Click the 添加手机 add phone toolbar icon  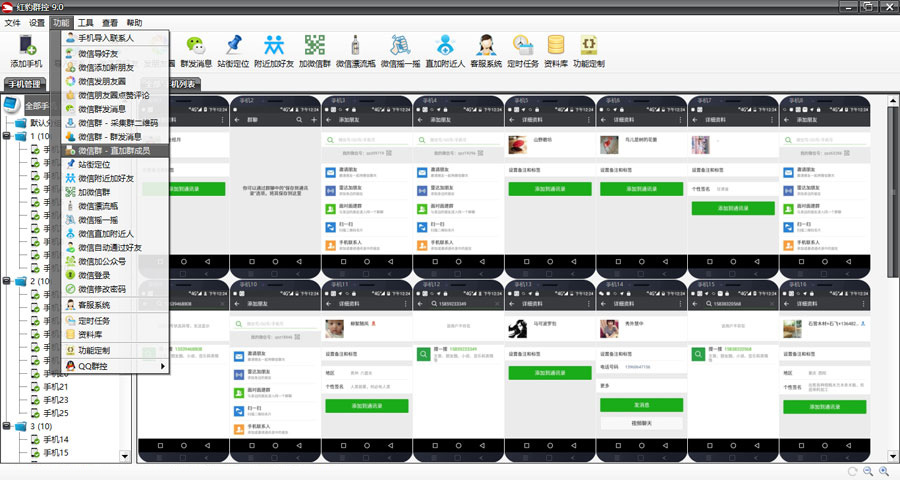(26, 51)
